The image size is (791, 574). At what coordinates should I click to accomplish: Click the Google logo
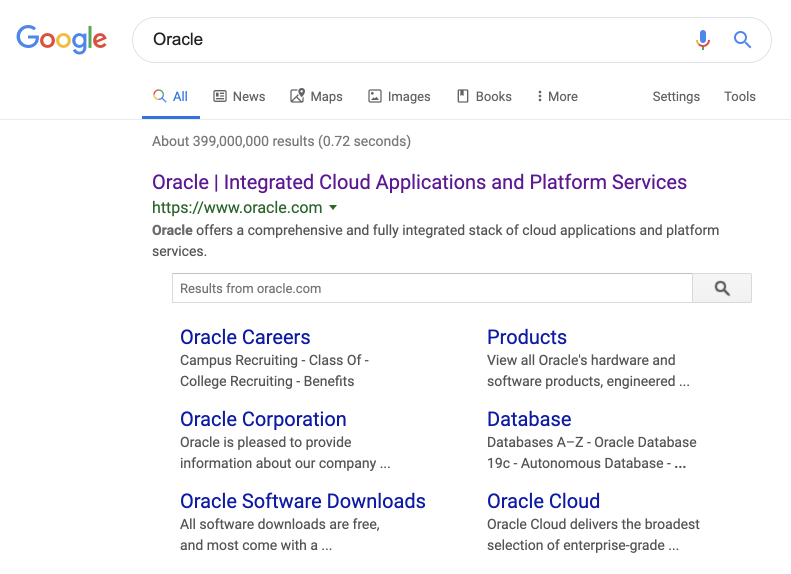point(61,39)
